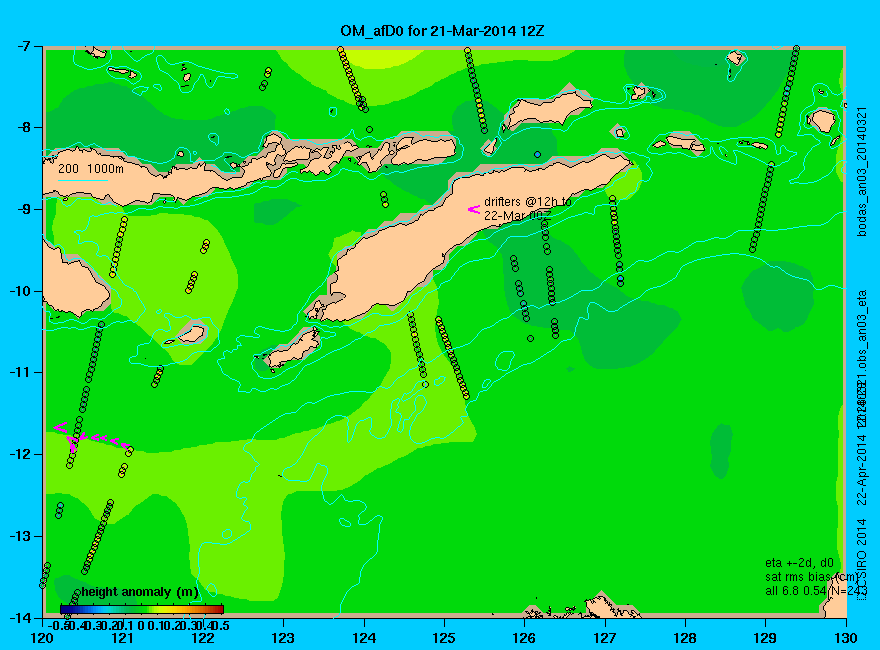The height and width of the screenshot is (650, 880).
Task: Click the '120' longitude axis label
Action: (x=42, y=638)
